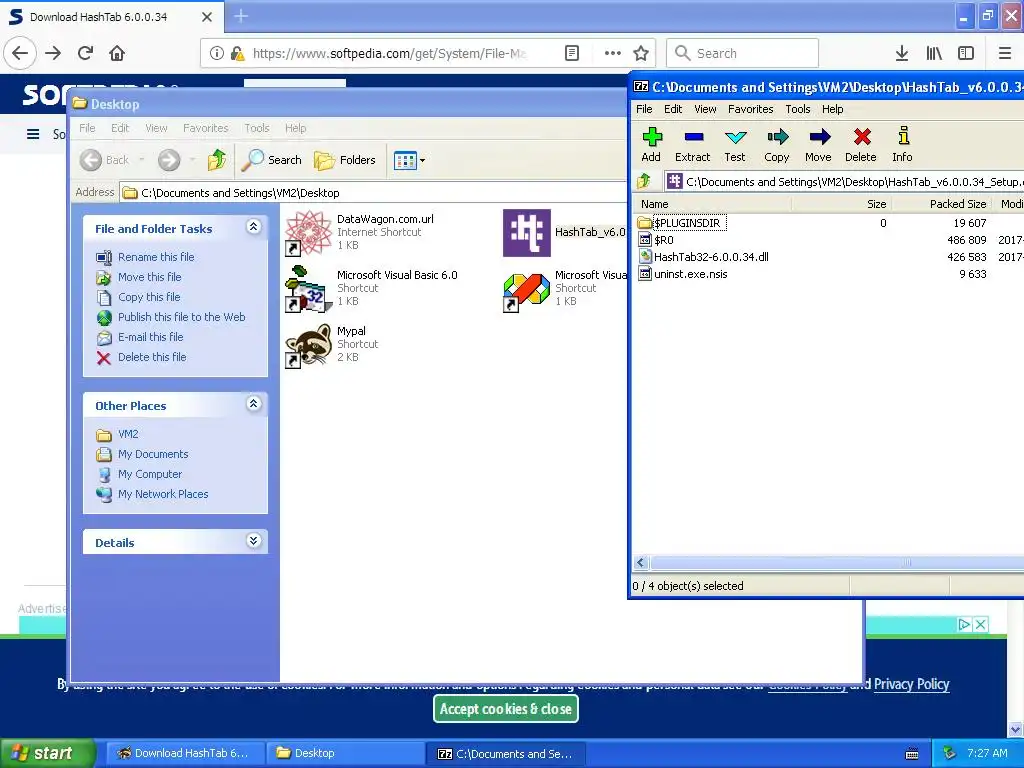Click Move this file

(150, 277)
